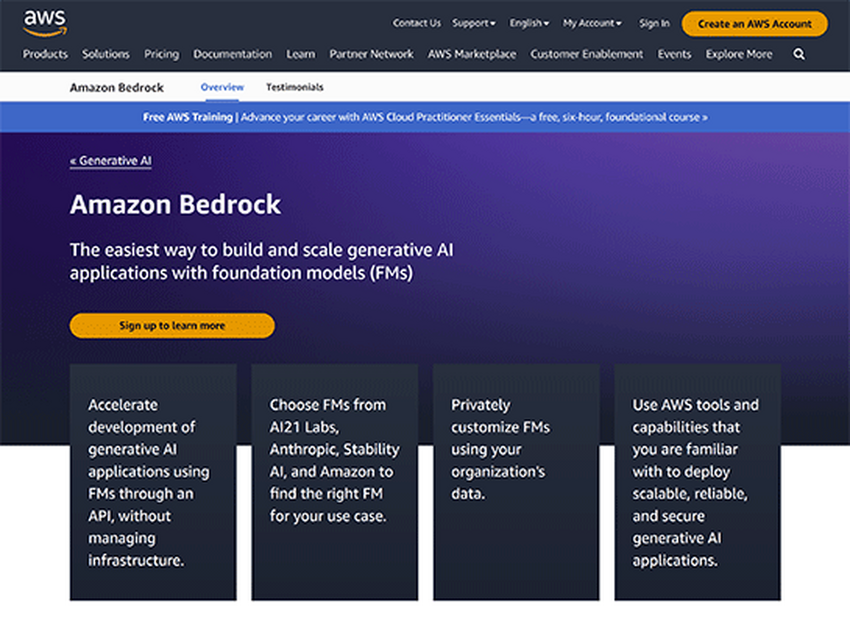Click Sign up to learn more button
Screen dimensions: 850x627
tap(172, 326)
